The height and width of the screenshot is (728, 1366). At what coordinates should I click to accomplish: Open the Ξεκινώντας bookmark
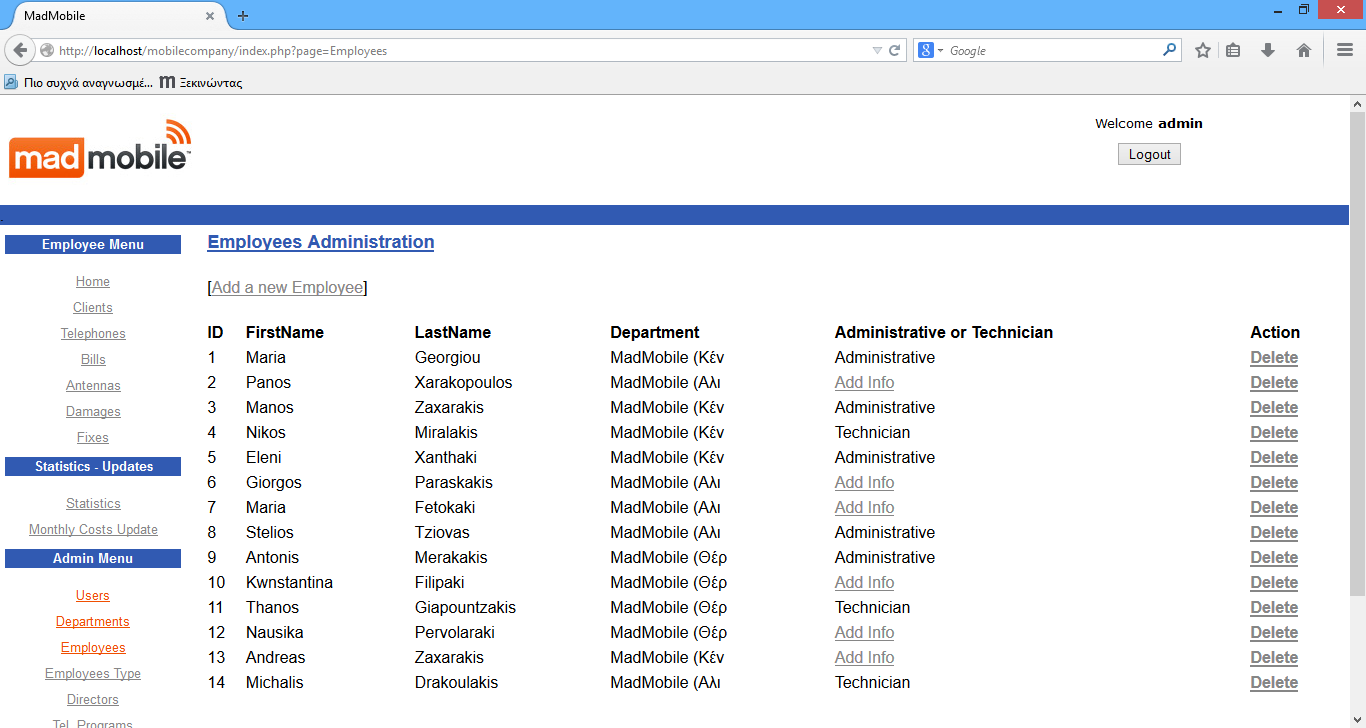(201, 83)
